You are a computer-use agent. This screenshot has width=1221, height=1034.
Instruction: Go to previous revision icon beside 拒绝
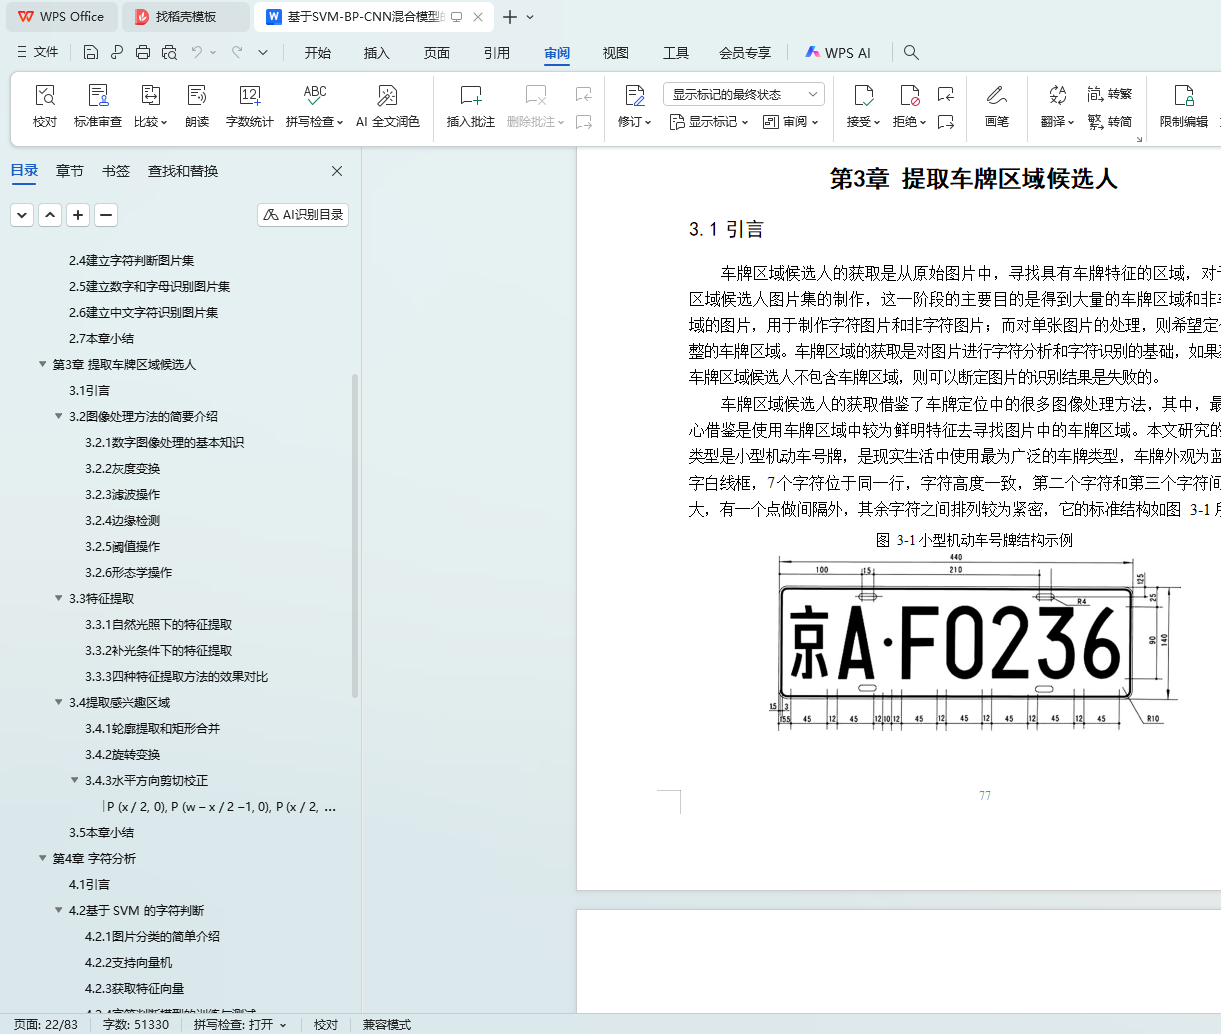coord(946,94)
